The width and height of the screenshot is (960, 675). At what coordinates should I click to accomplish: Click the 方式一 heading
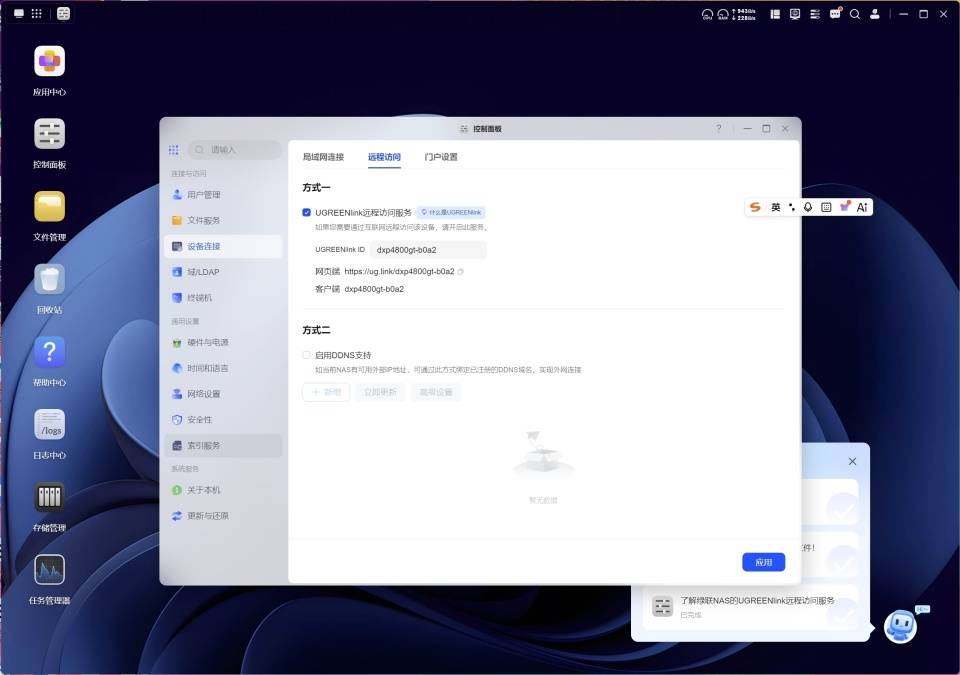tap(317, 187)
